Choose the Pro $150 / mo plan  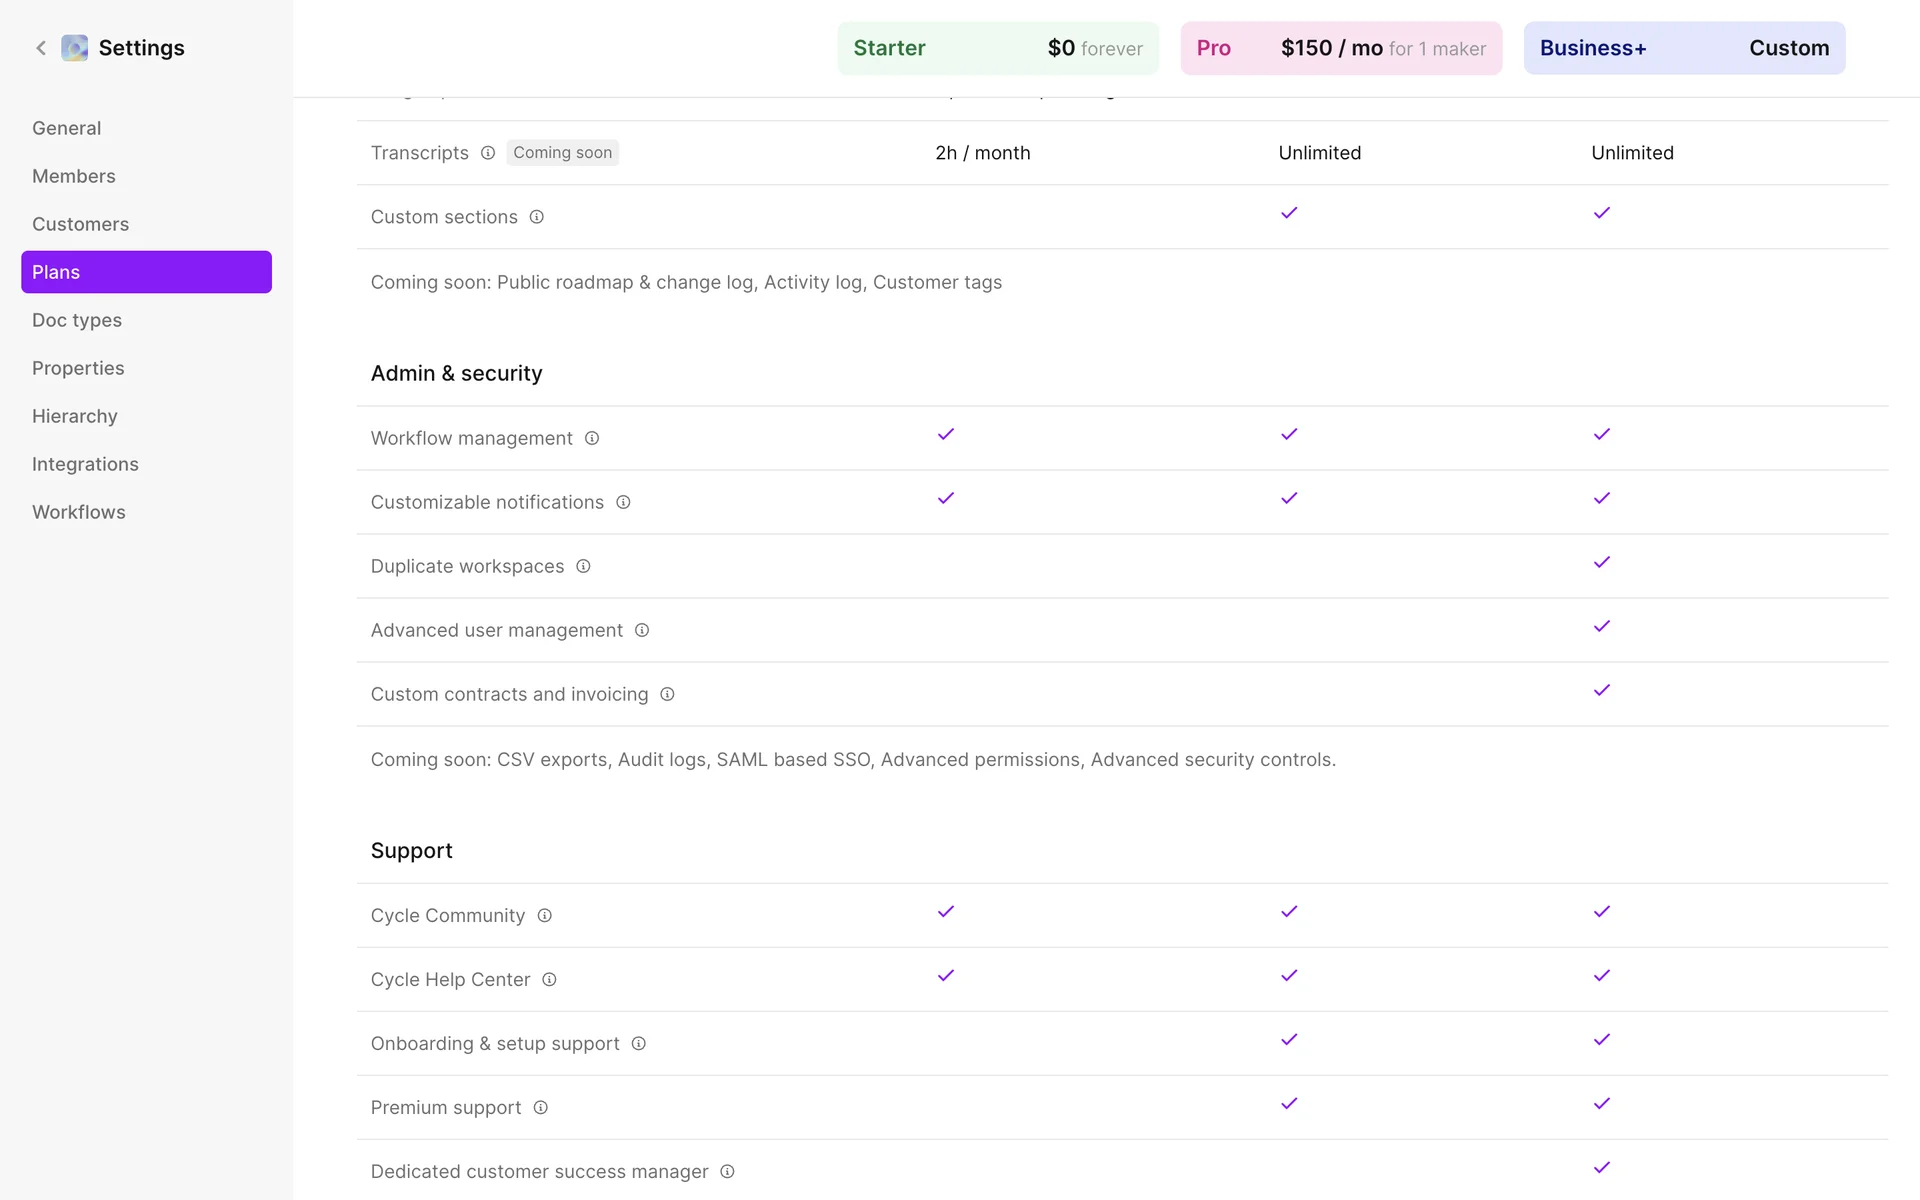click(1340, 48)
